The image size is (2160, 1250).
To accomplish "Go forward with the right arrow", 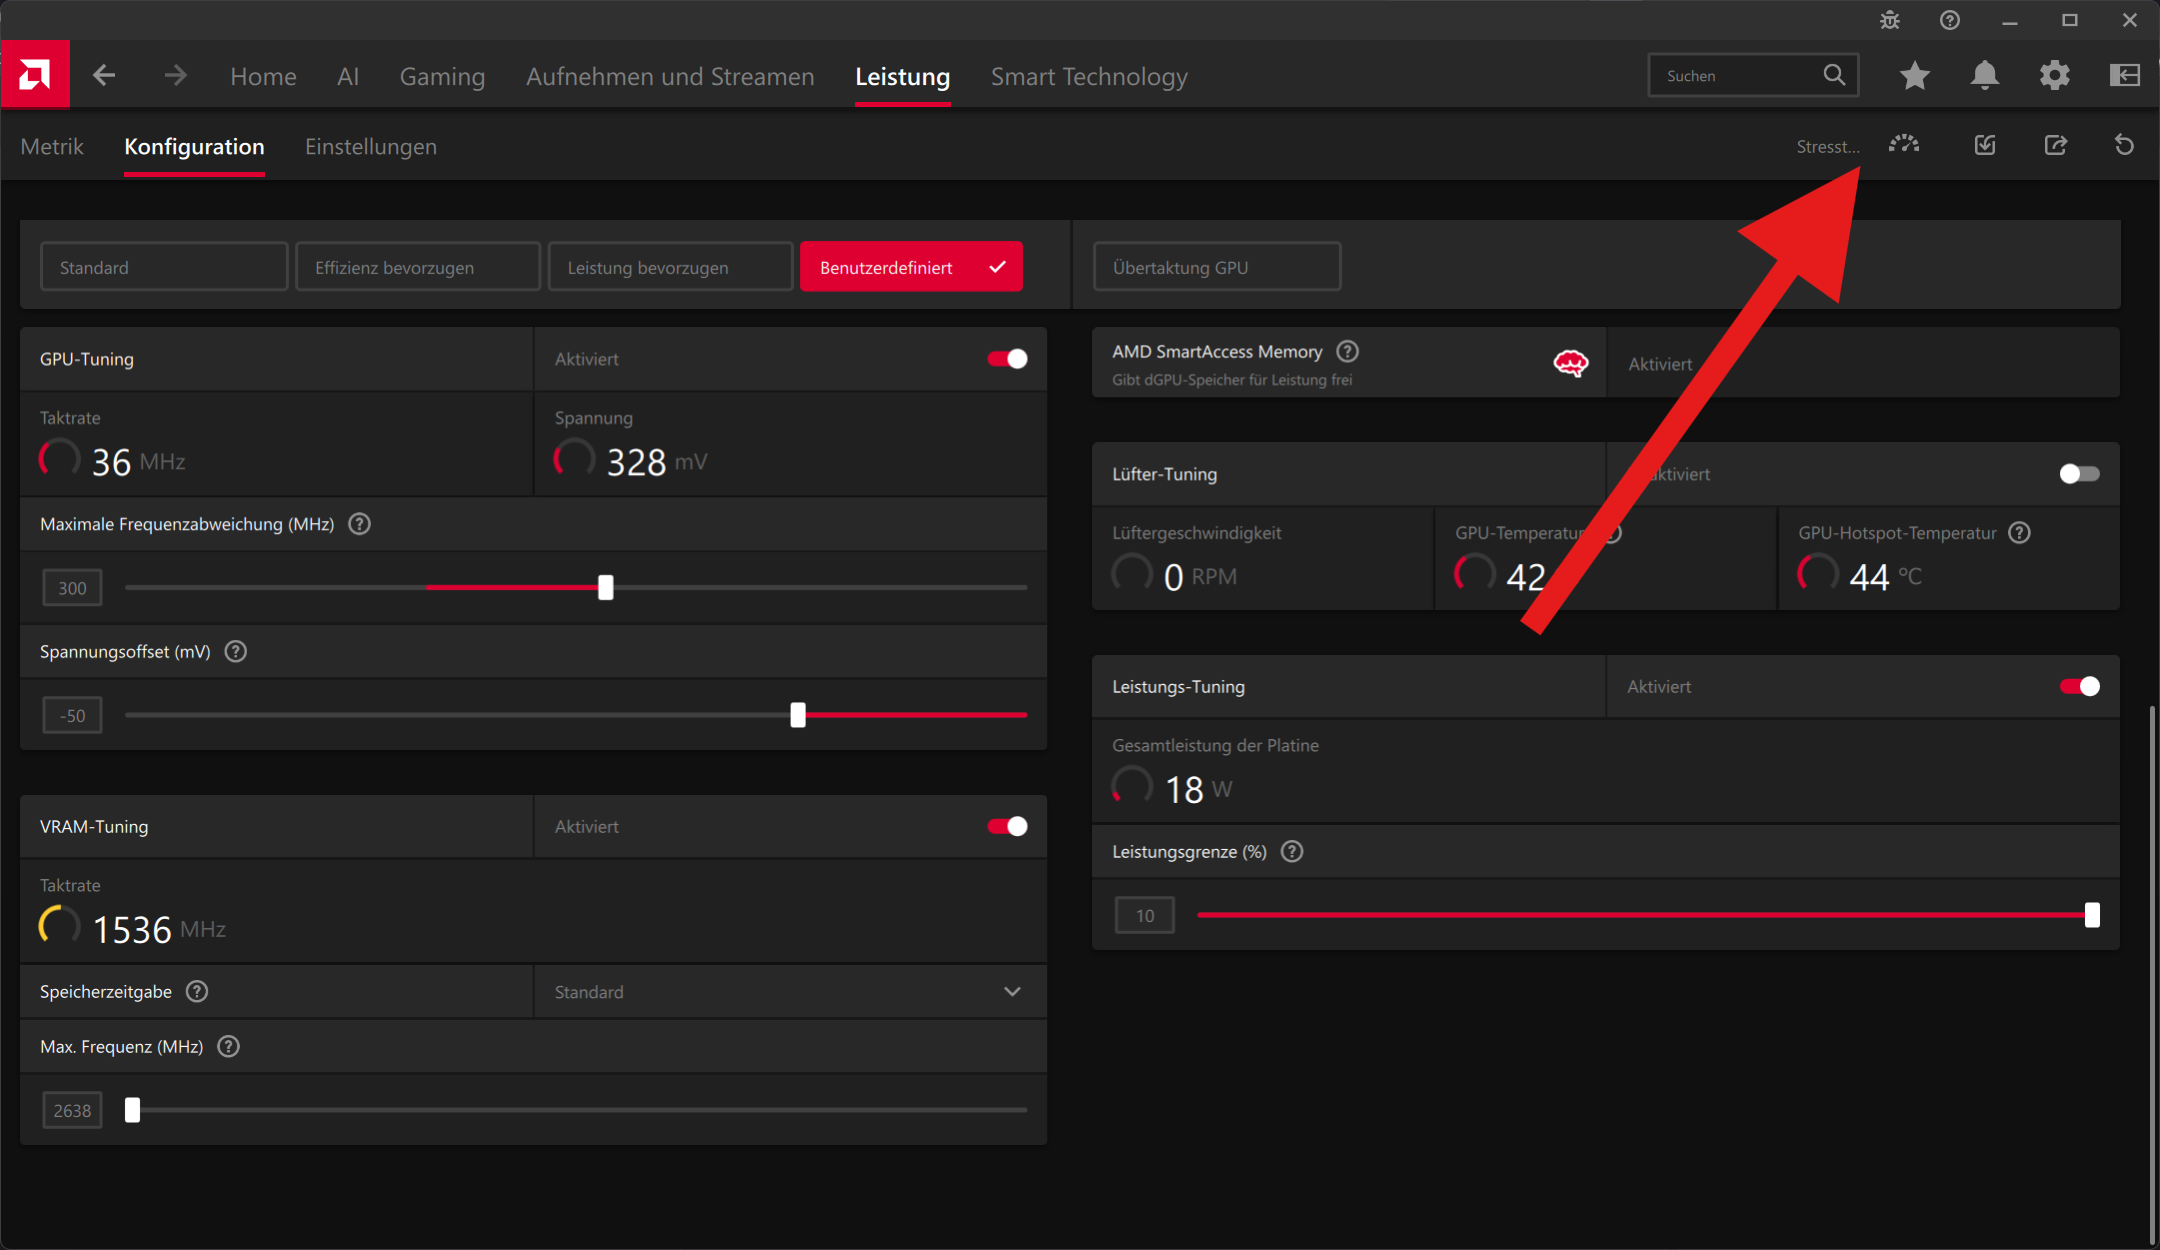I will pyautogui.click(x=175, y=75).
